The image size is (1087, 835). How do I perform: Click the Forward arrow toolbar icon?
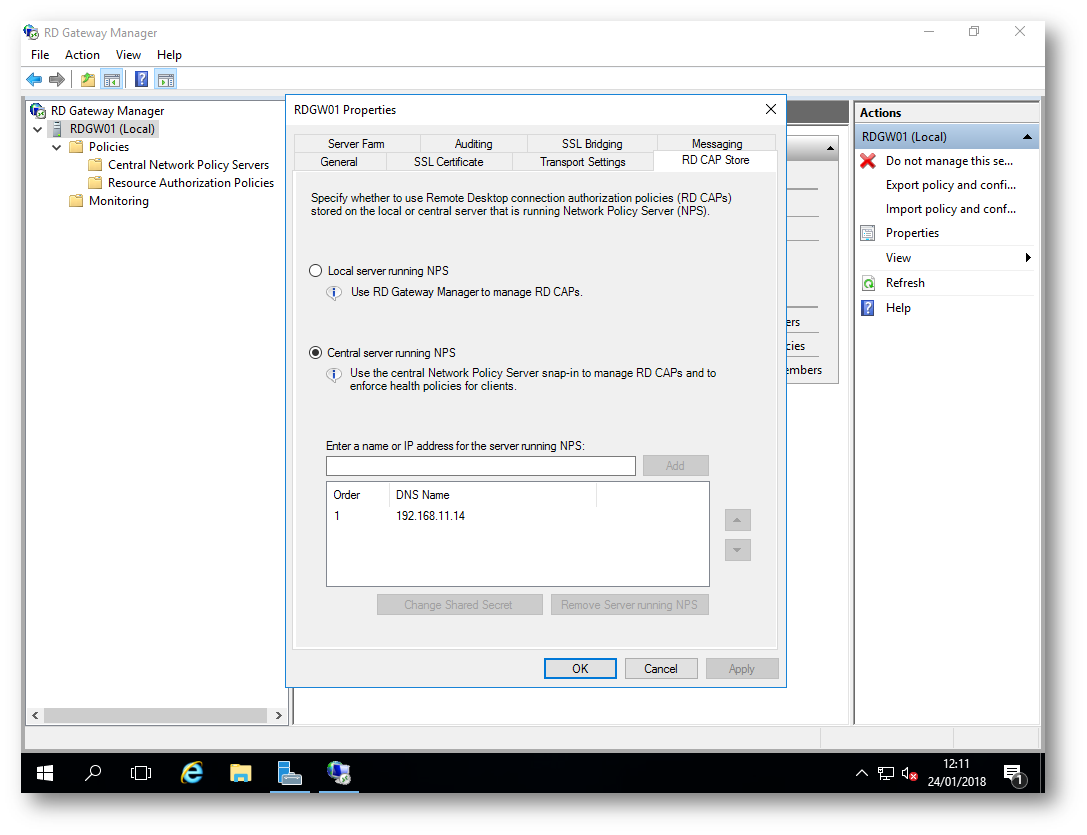[57, 80]
